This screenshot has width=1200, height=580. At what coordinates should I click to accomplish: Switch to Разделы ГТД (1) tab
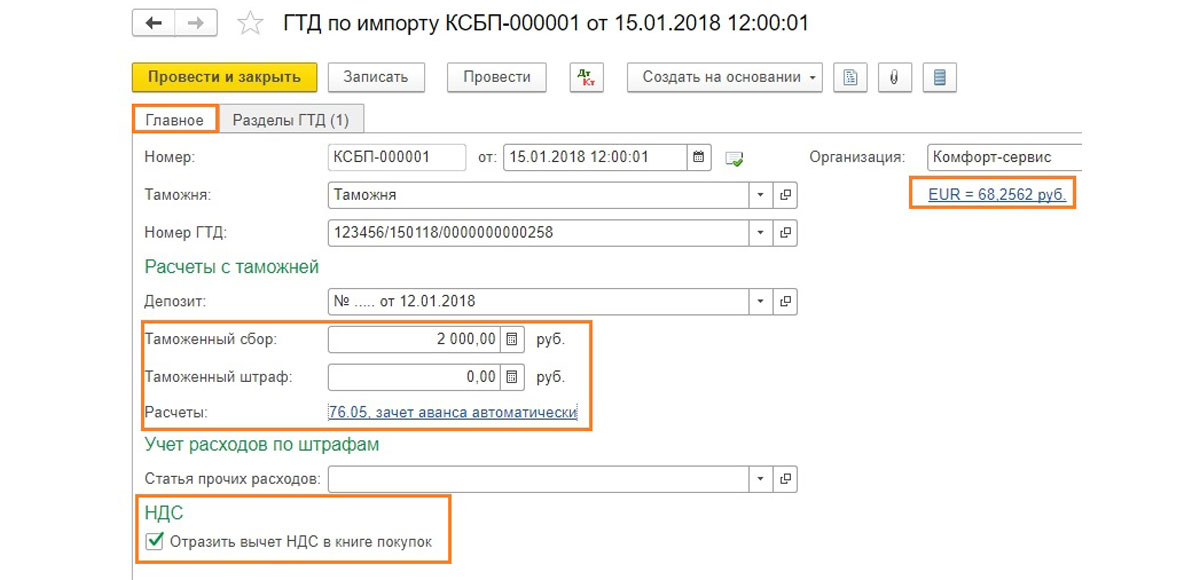290,120
